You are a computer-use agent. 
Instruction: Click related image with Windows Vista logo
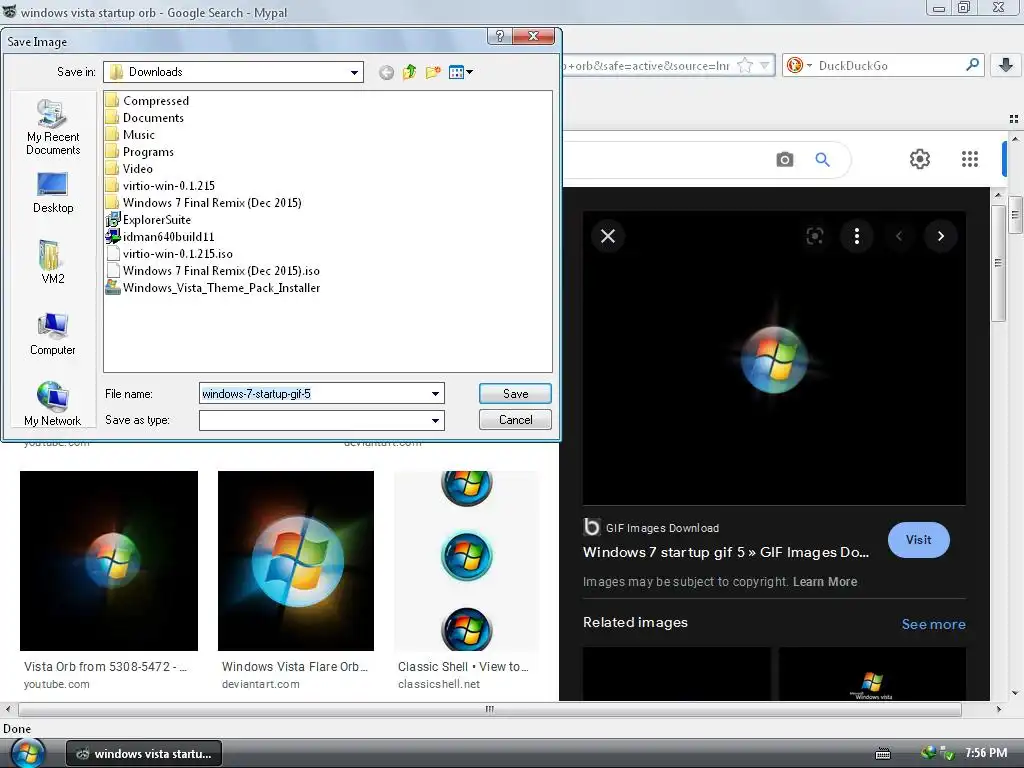(872, 674)
